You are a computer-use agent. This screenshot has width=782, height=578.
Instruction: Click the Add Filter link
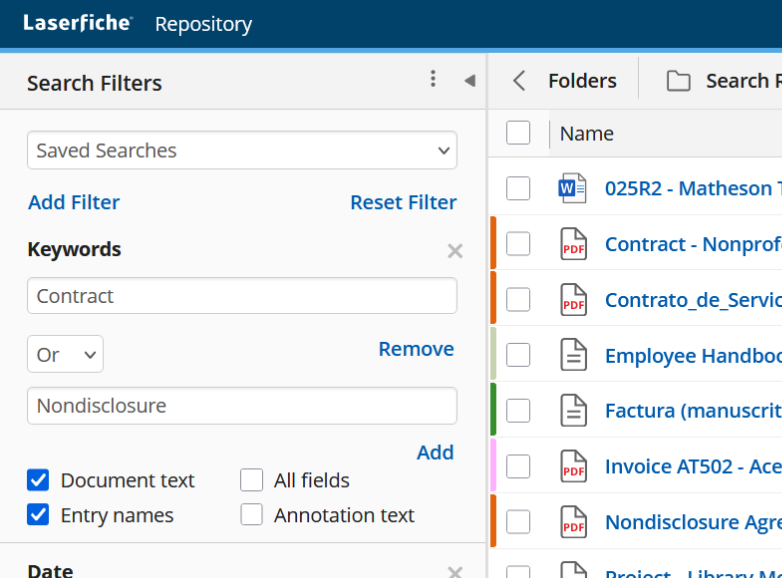click(x=74, y=202)
